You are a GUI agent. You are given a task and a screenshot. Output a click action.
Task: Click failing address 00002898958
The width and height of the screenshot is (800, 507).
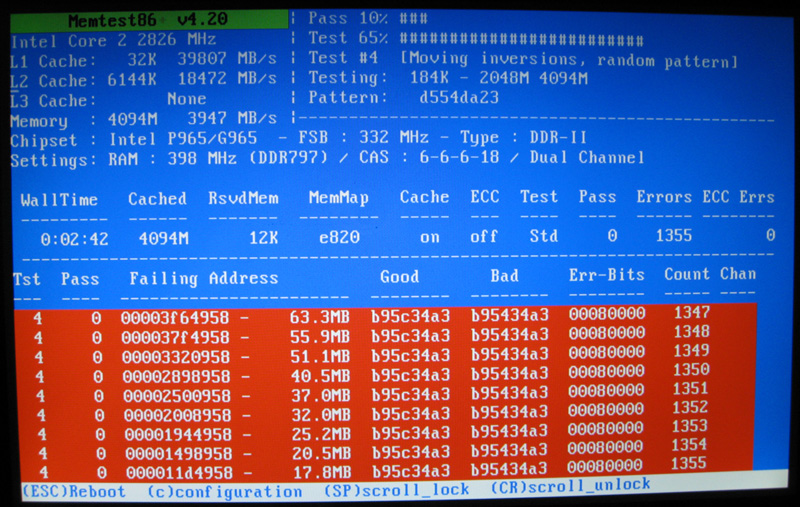(177, 377)
